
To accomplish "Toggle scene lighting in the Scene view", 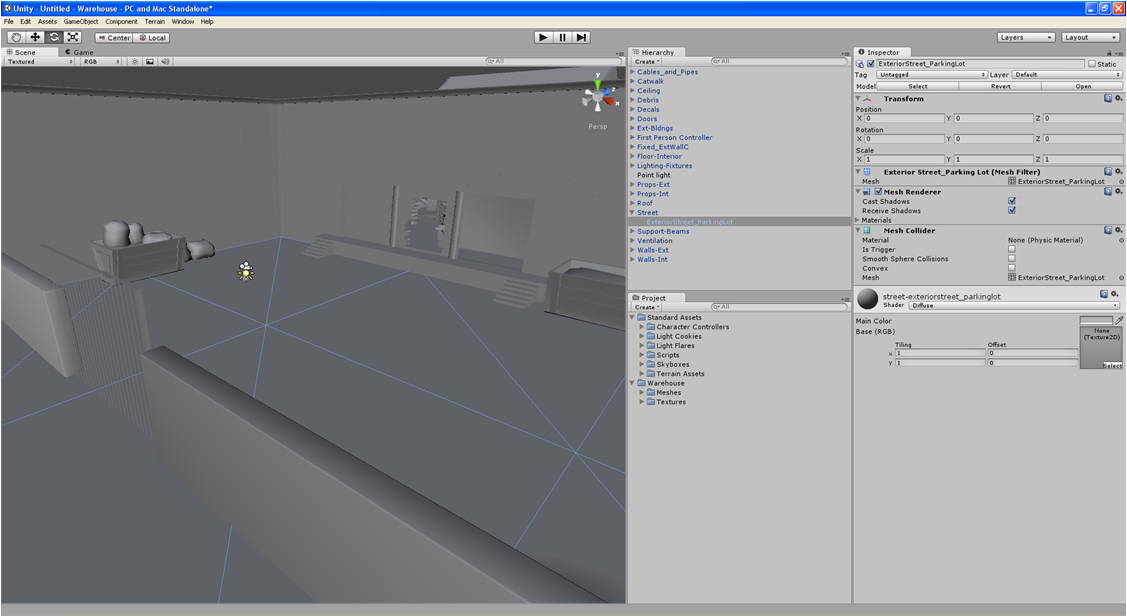I will [x=135, y=61].
